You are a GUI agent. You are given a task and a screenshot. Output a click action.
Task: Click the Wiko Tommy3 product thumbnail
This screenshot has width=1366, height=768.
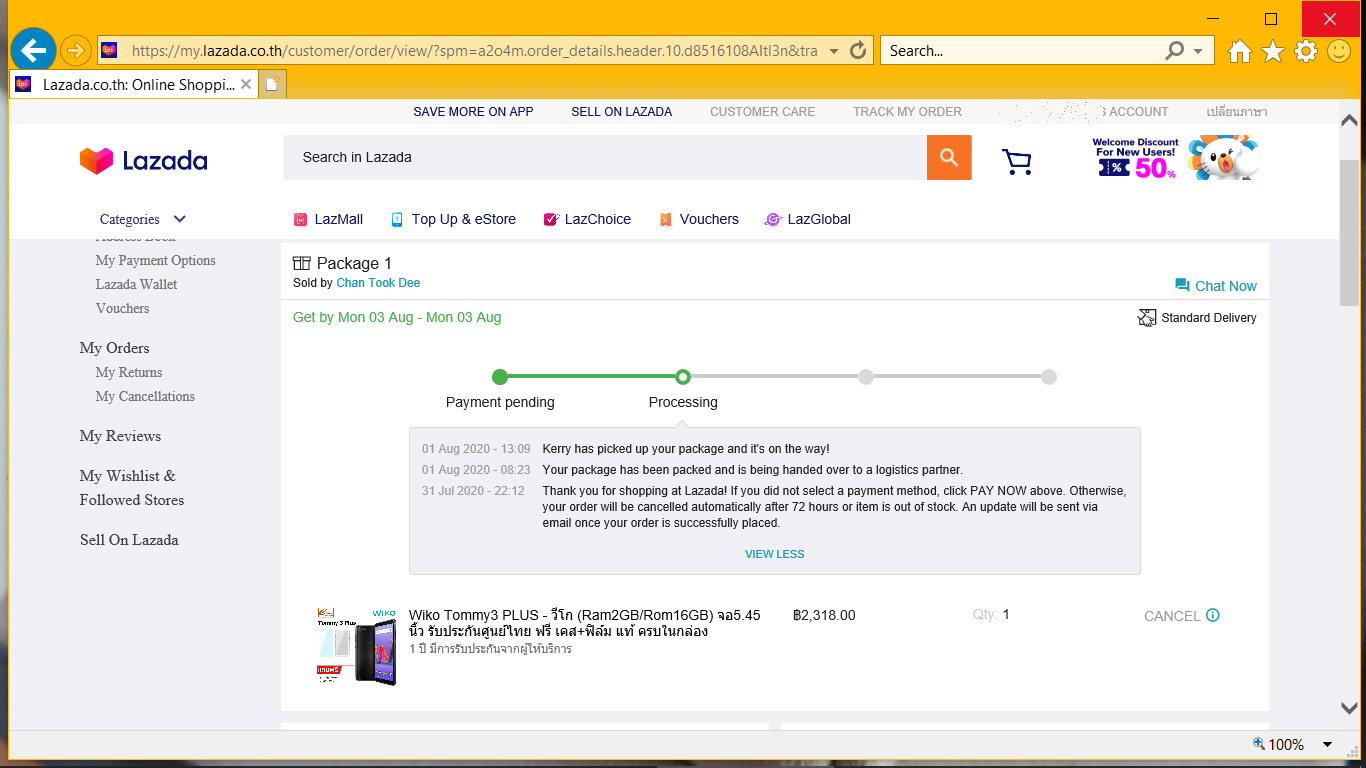tap(357, 646)
